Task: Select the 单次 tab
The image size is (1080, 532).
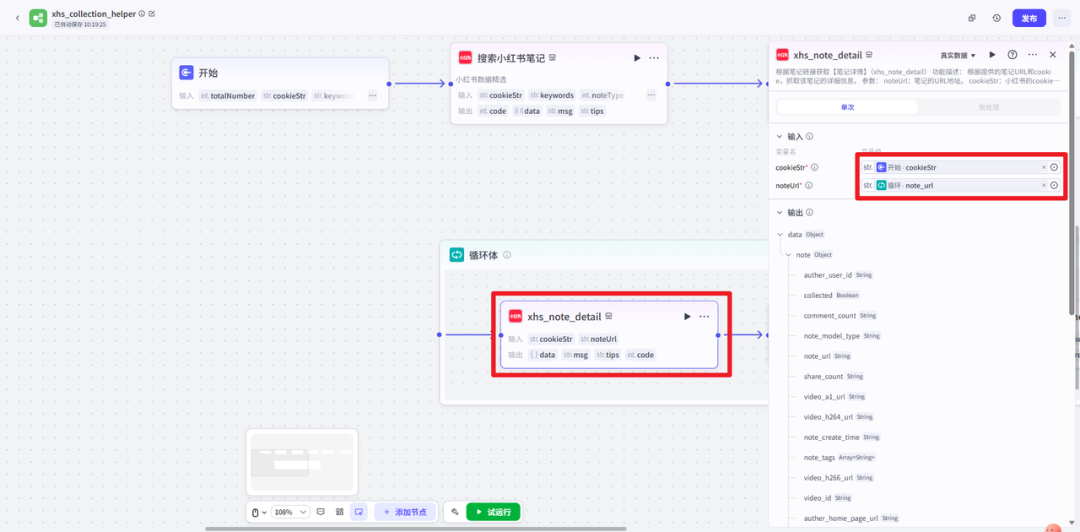Action: [847, 107]
